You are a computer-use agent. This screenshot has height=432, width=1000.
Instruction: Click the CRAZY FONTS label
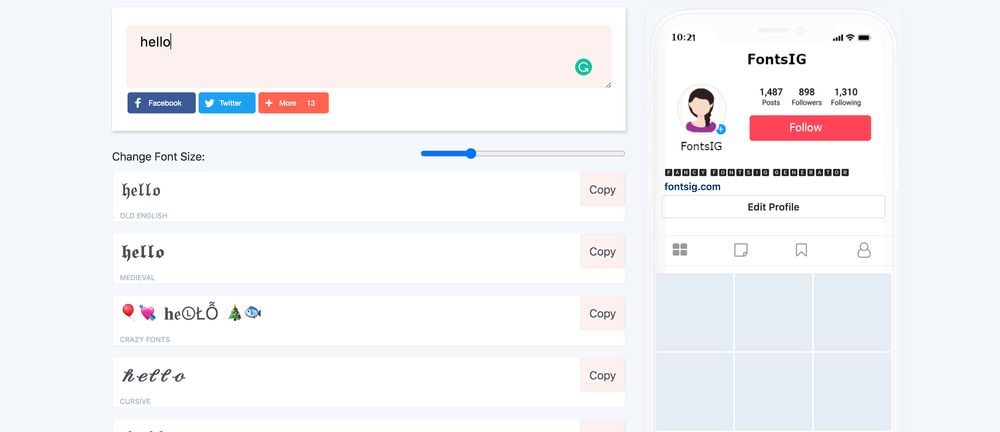click(145, 340)
